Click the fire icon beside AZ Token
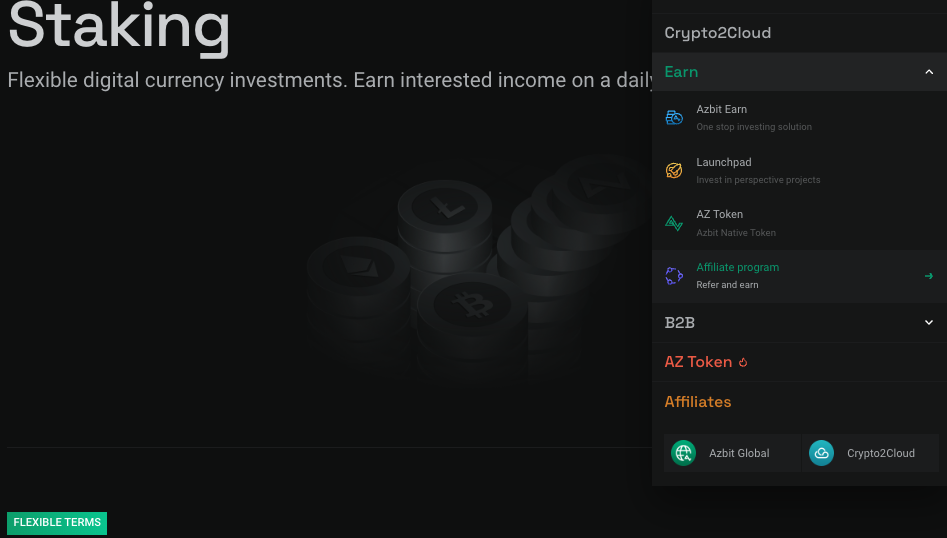Image resolution: width=947 pixels, height=538 pixels. pyautogui.click(x=743, y=363)
